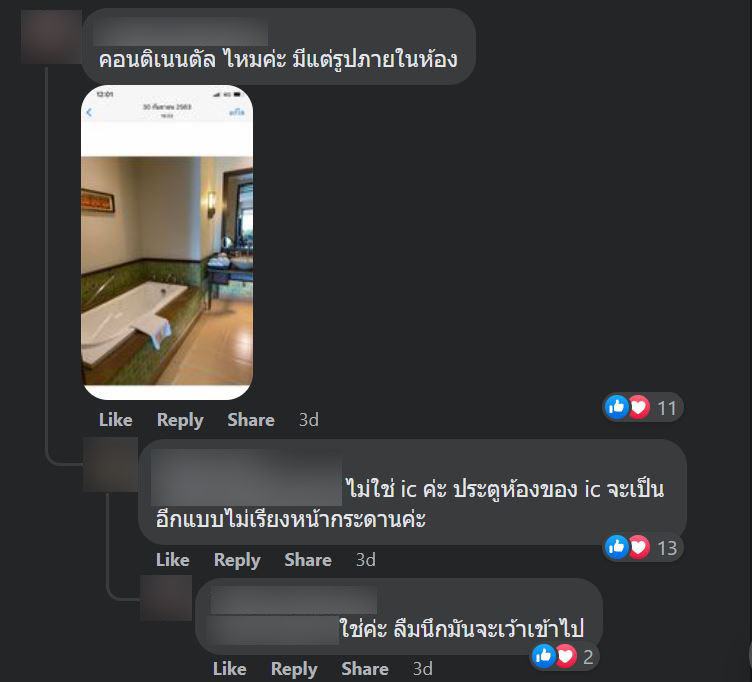Reply to the first comment with the photo
752x682 pixels.
180,420
